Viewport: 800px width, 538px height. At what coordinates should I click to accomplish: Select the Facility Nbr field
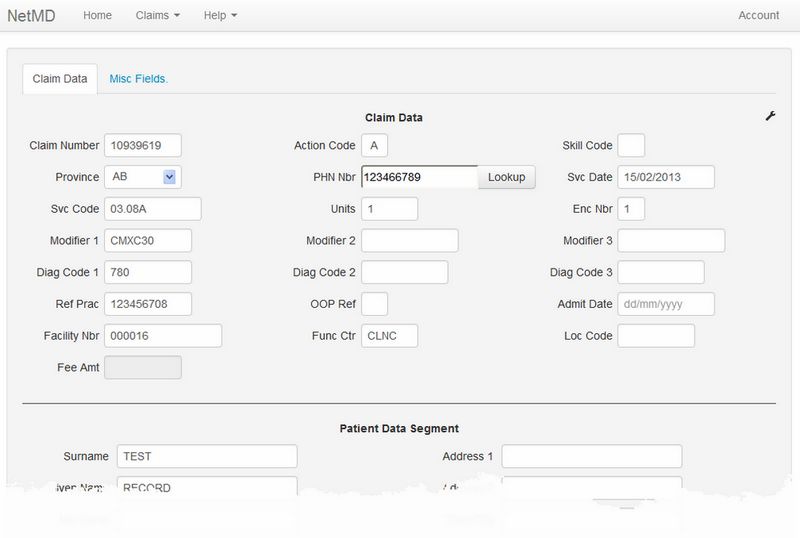[x=163, y=336]
